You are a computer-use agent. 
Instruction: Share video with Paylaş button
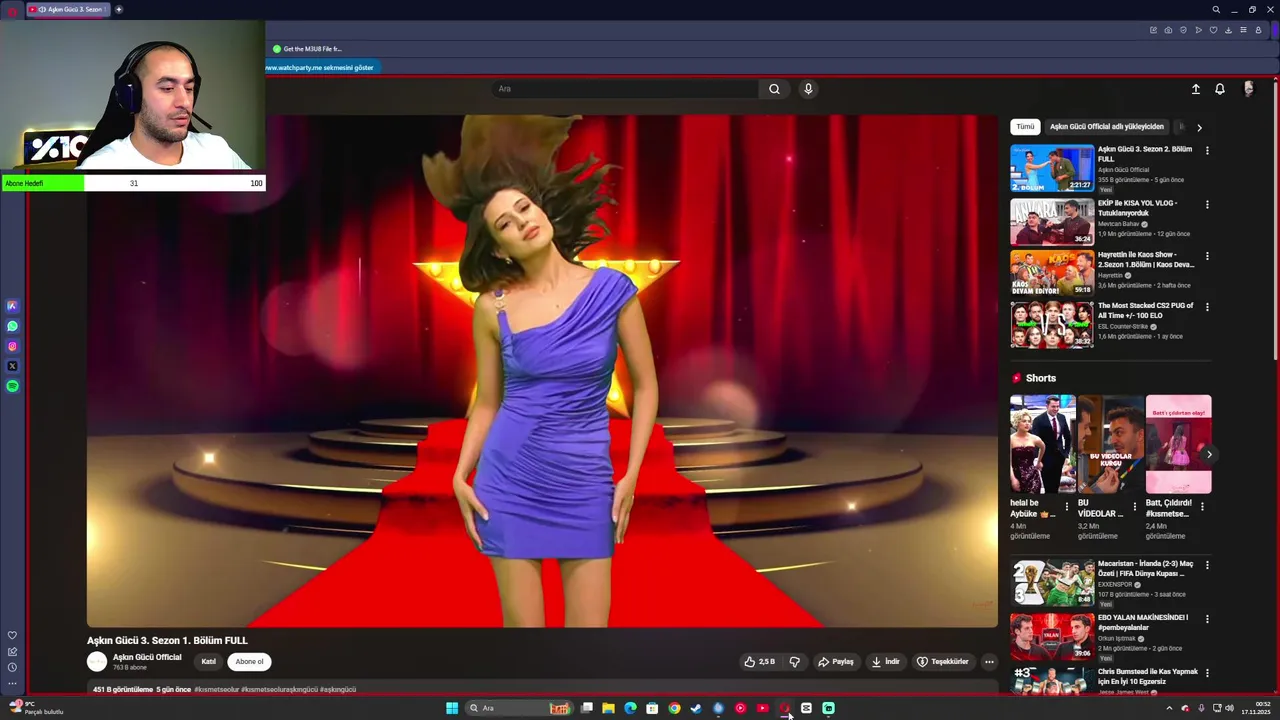[x=836, y=661]
